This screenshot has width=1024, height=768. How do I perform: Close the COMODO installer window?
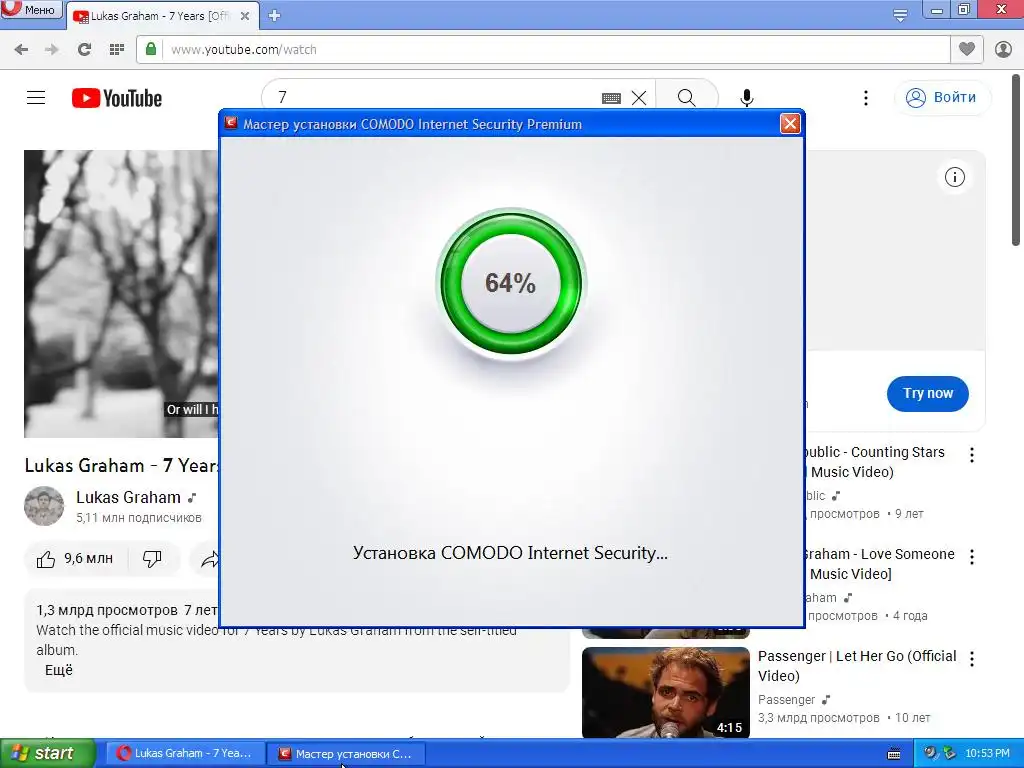click(790, 123)
